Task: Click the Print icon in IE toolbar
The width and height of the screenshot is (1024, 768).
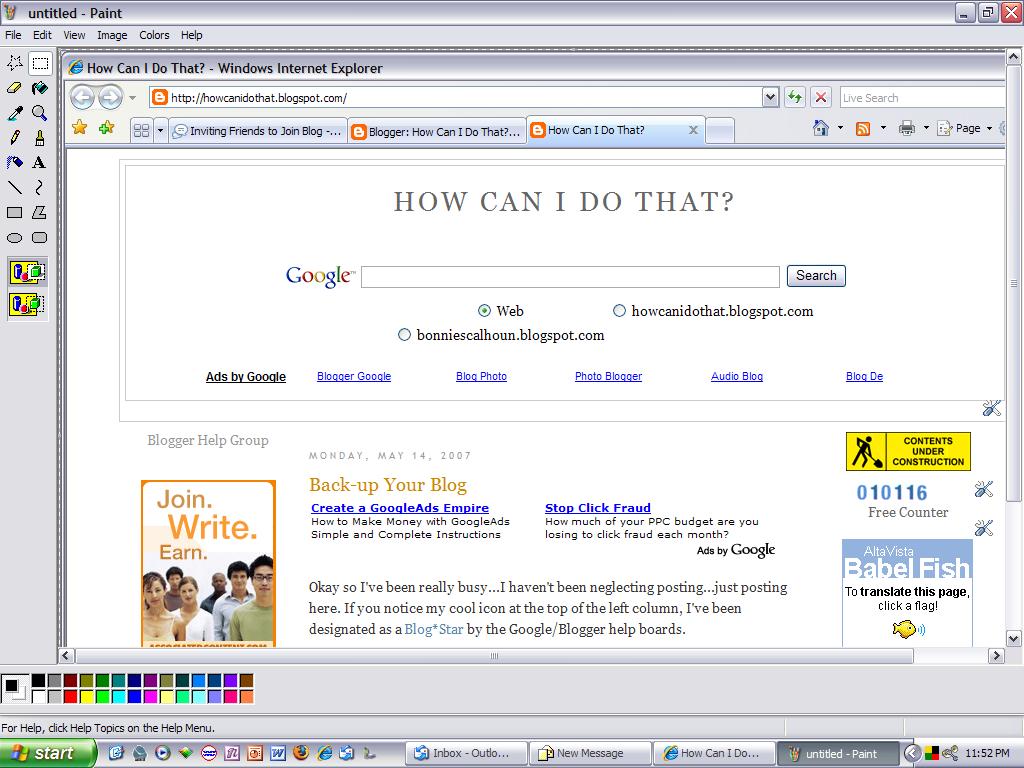Action: [x=906, y=128]
